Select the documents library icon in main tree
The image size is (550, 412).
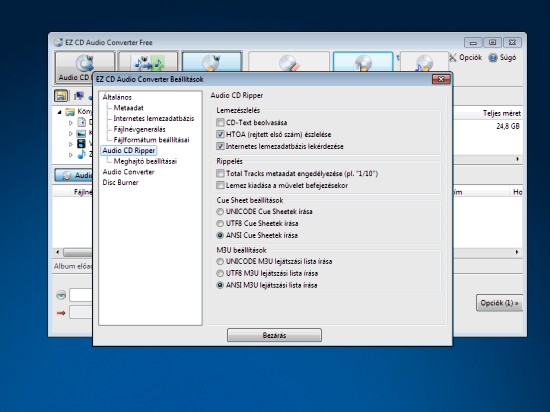tap(81, 122)
